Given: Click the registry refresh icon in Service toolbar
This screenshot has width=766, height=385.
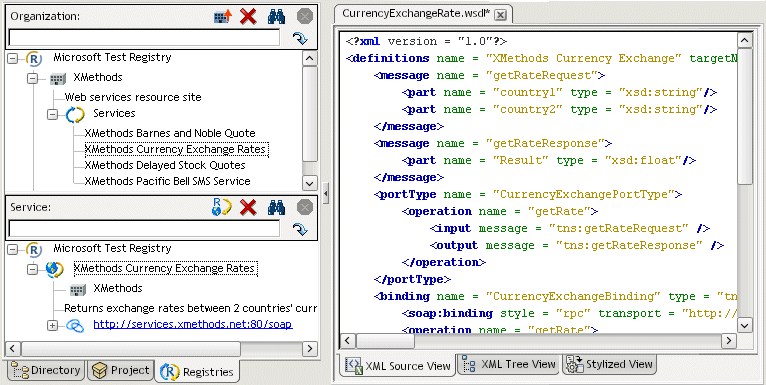Looking at the screenshot, I should [222, 208].
